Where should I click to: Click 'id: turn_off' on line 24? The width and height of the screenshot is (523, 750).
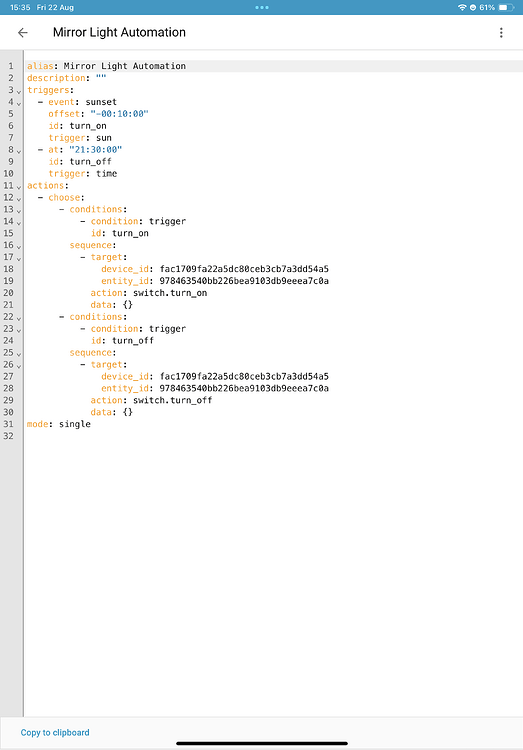(122, 341)
